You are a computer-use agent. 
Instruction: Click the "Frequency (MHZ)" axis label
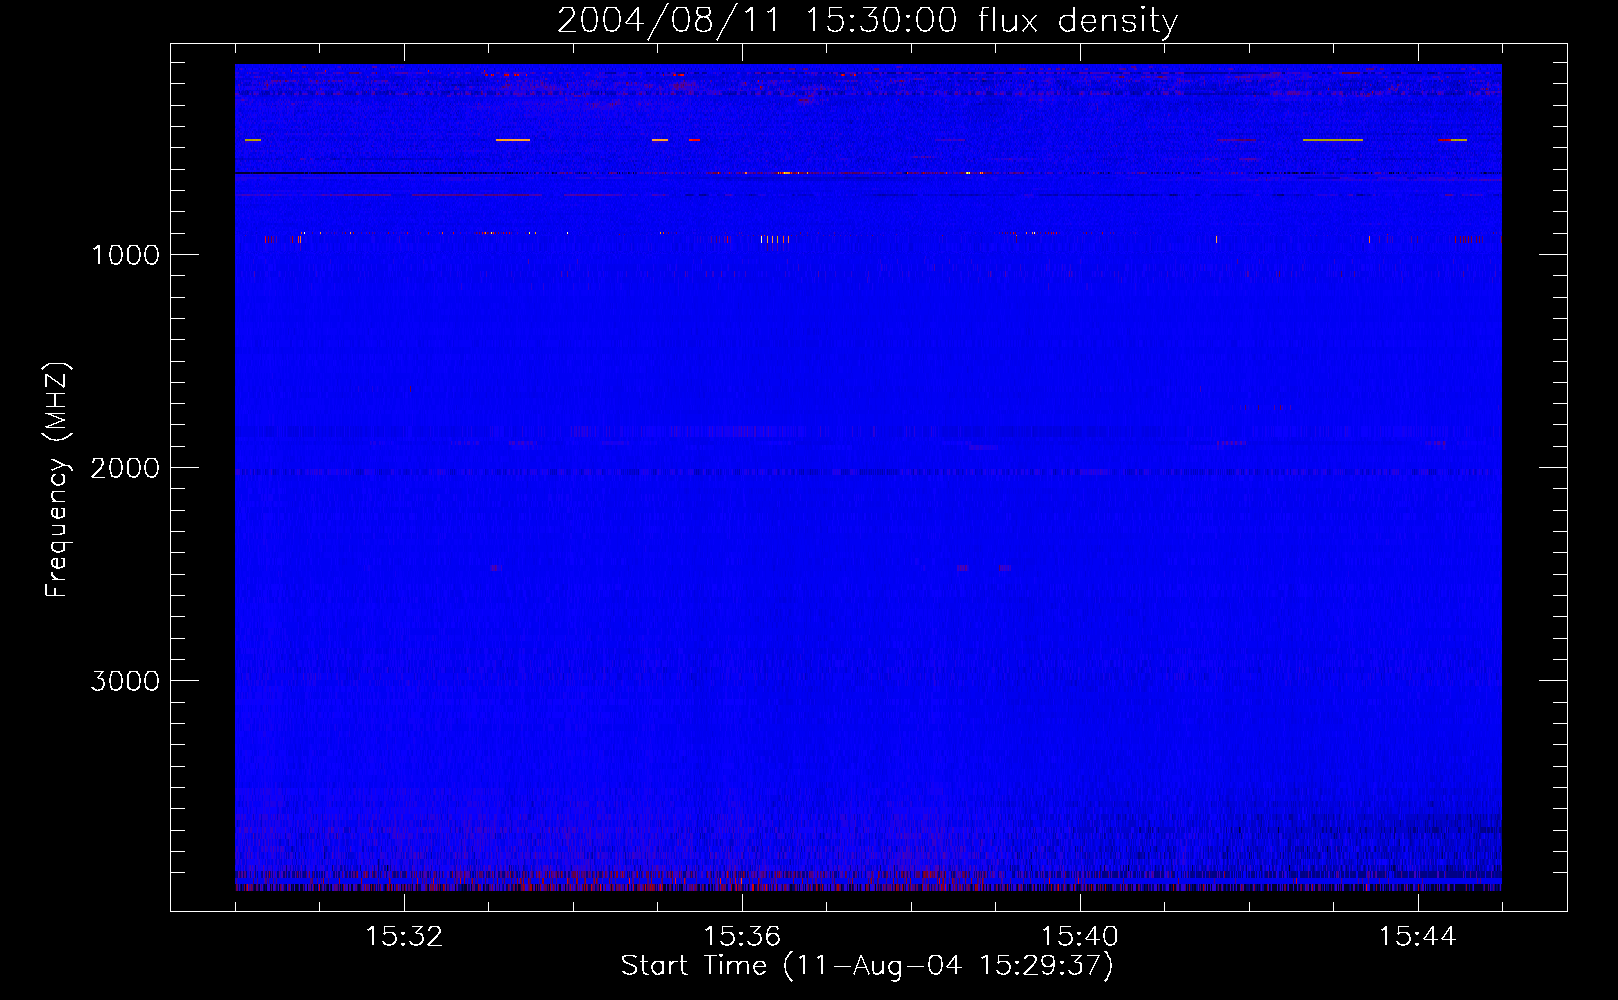coord(57,480)
